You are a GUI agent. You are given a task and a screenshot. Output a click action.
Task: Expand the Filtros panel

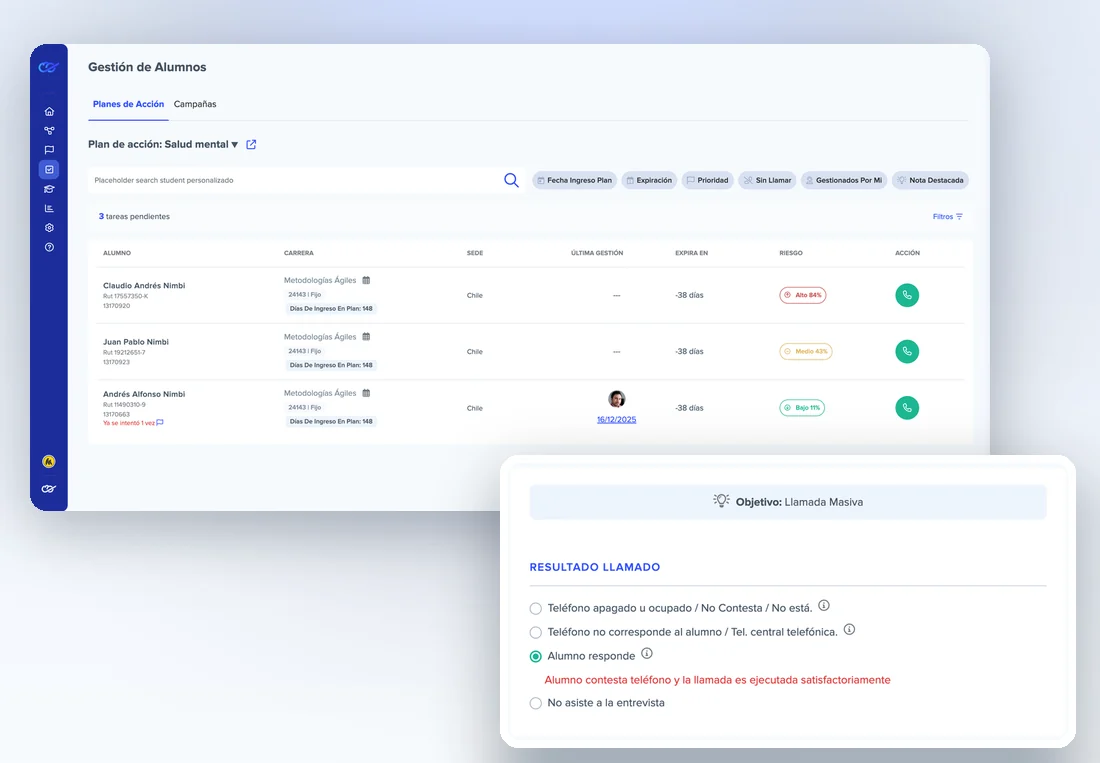pos(948,217)
